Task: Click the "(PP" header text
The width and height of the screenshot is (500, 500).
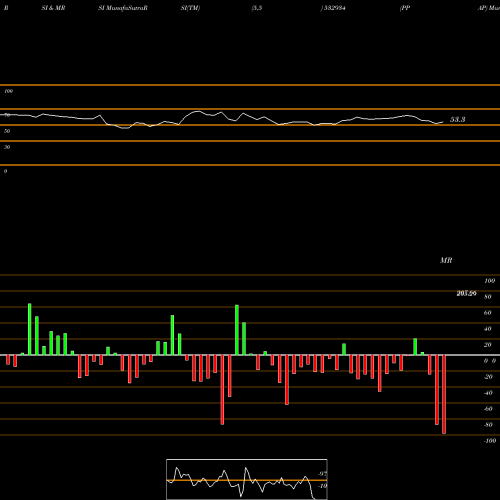Action: (x=405, y=8)
